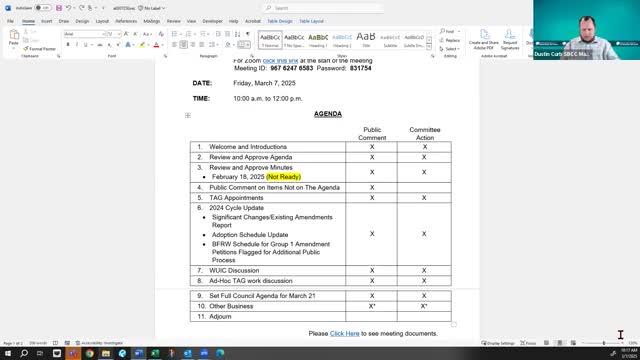Click the Decrease Indent icon
Image resolution: width=640 pixels, height=360 pixels.
pos(218,34)
